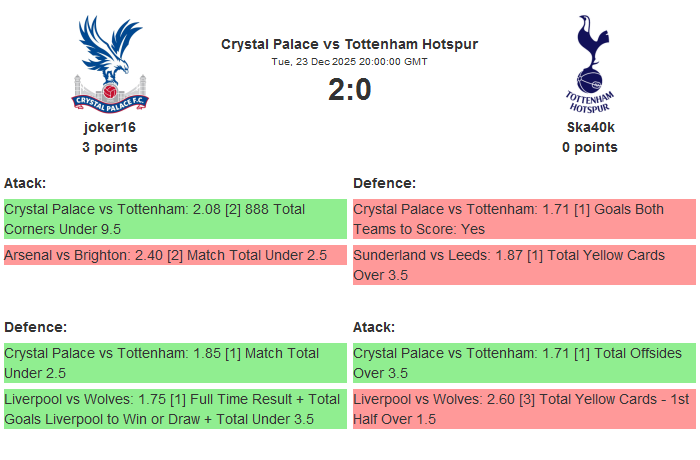Image resolution: width=700 pixels, height=460 pixels.
Task: Click the 2:0 match score
Action: pos(349,90)
